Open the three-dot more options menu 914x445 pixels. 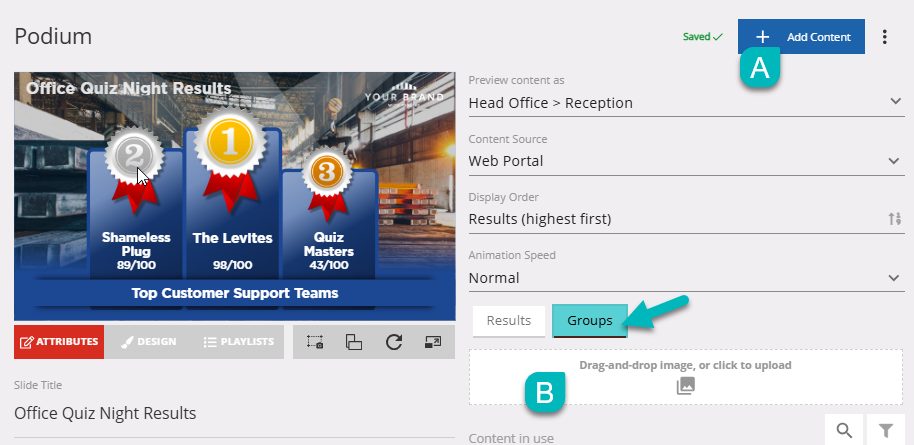(x=885, y=37)
